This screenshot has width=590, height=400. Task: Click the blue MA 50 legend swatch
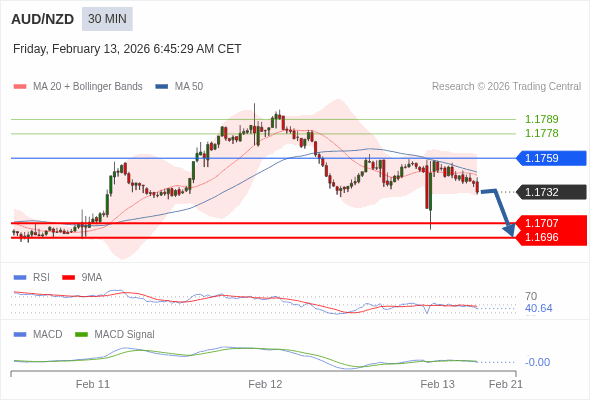pyautogui.click(x=162, y=87)
